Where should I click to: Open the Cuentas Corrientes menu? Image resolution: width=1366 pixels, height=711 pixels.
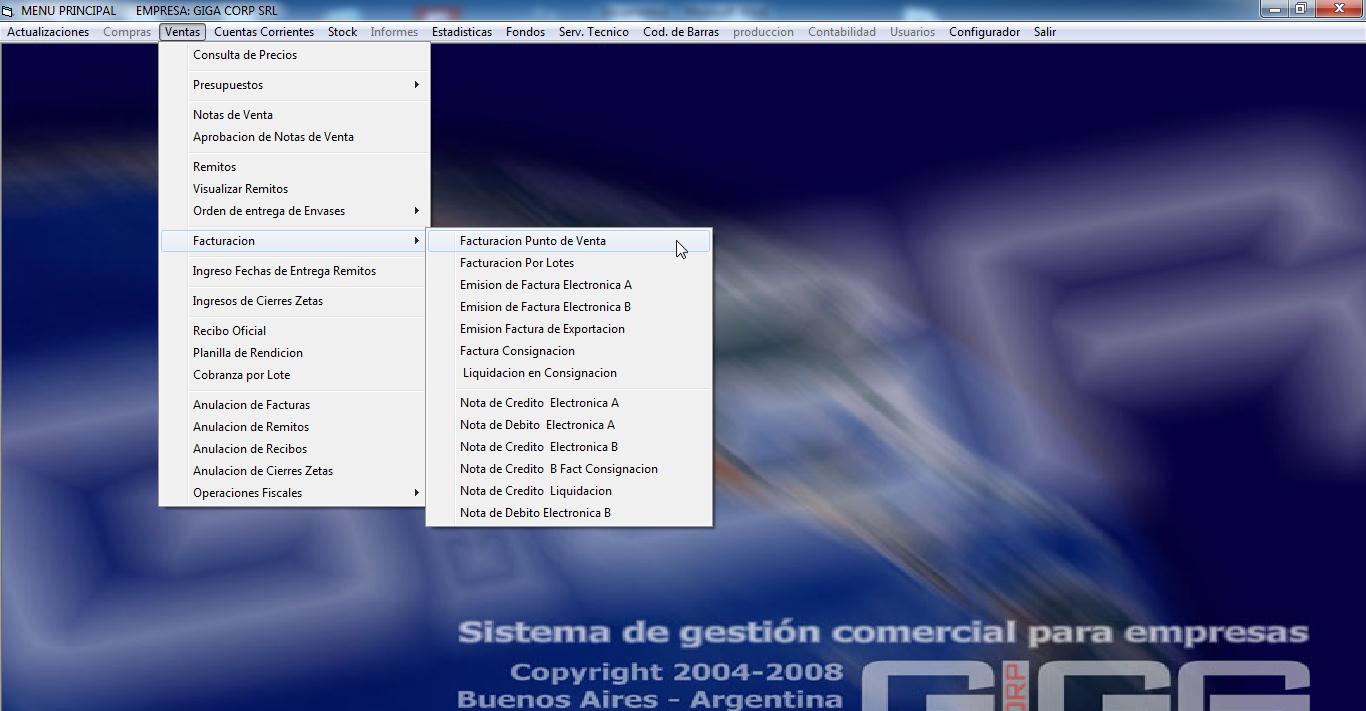[264, 32]
